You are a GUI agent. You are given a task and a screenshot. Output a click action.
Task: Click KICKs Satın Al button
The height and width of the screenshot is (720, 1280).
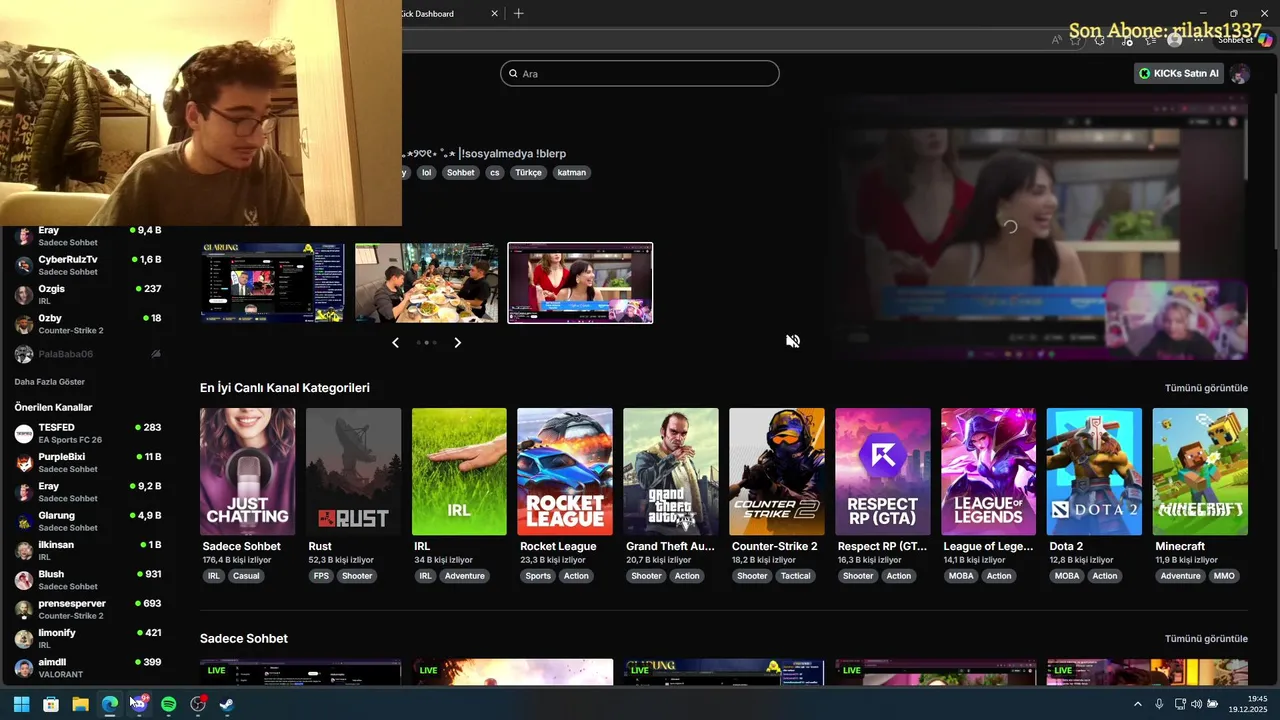click(x=1179, y=73)
